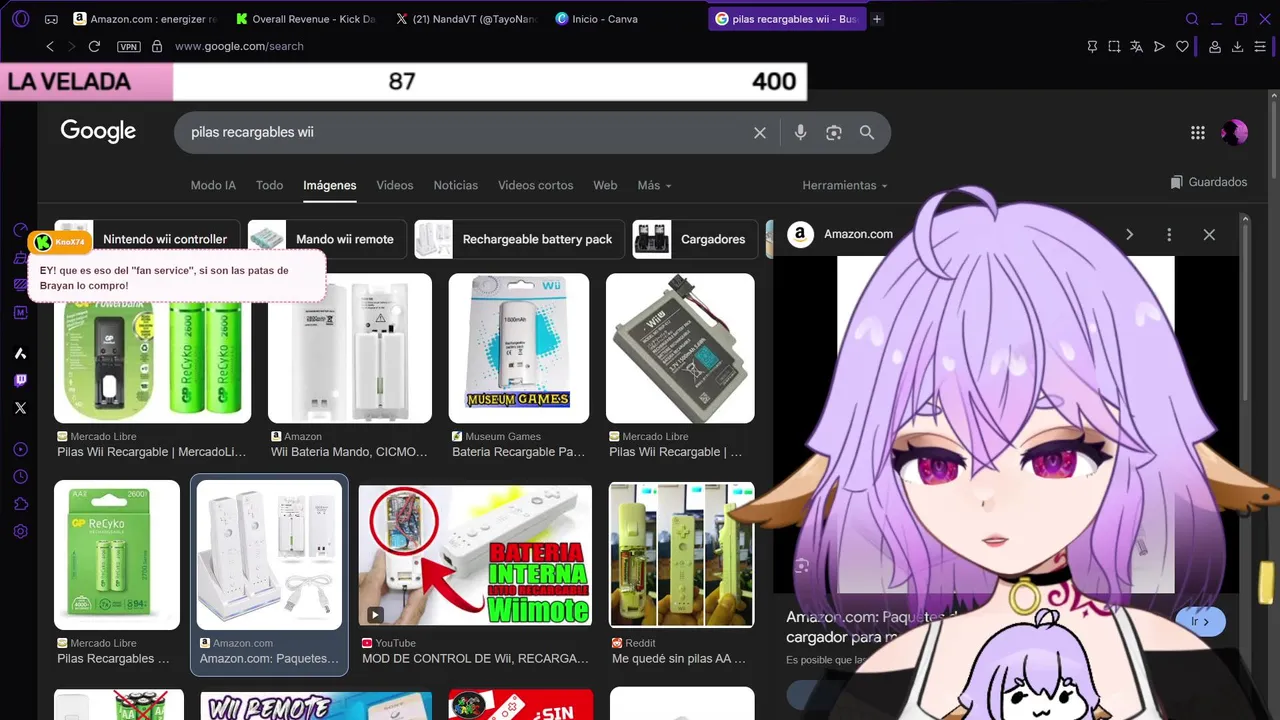Open the easy setup sliders icon
This screenshot has height=720, width=1280.
[1260, 46]
